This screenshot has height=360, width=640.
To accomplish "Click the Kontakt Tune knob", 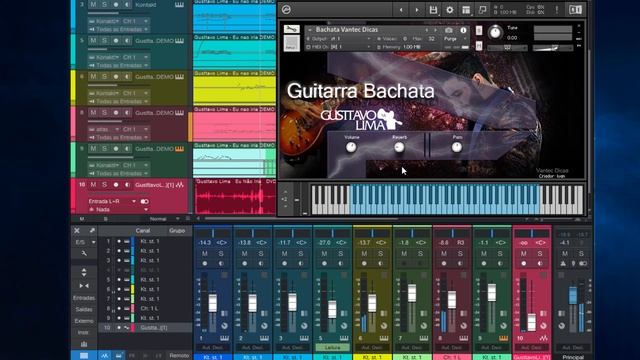I will coord(495,32).
